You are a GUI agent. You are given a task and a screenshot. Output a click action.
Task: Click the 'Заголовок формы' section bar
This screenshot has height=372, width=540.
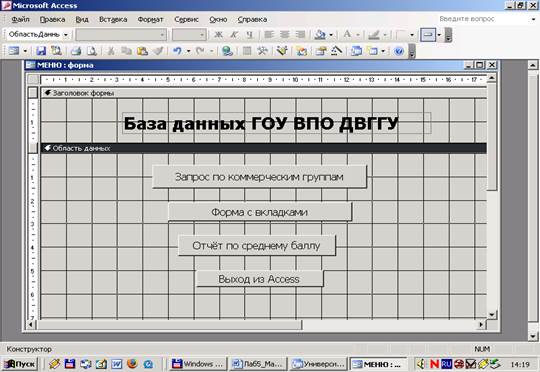tap(264, 93)
